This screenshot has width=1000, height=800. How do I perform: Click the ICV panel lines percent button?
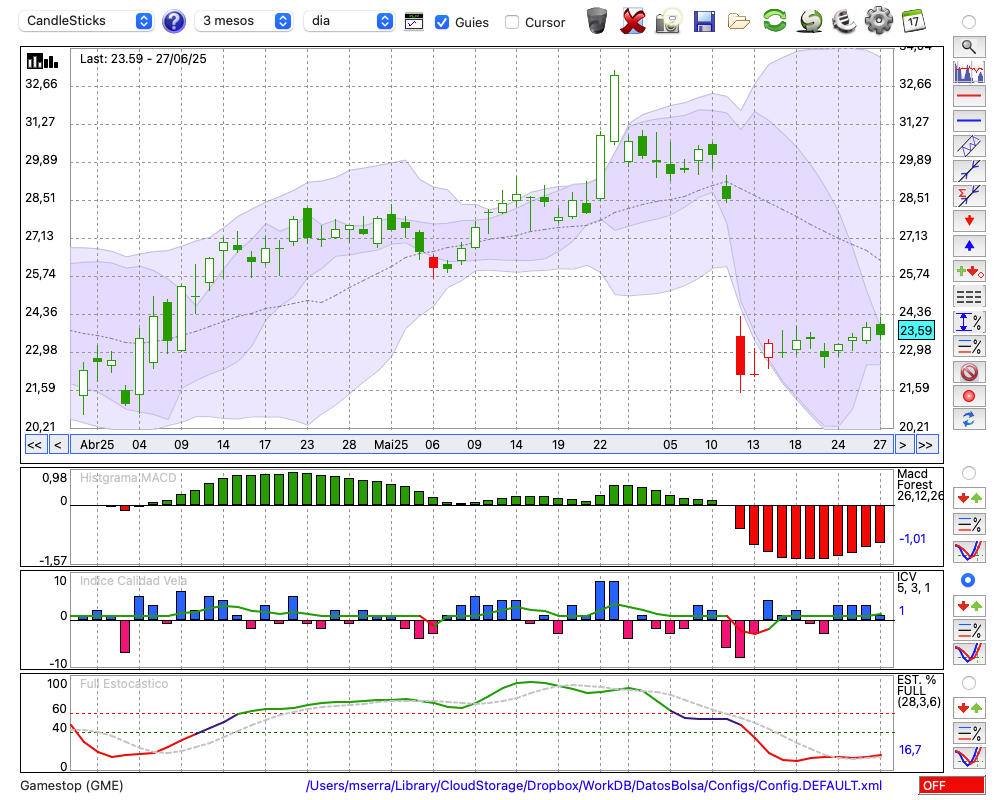pos(969,630)
